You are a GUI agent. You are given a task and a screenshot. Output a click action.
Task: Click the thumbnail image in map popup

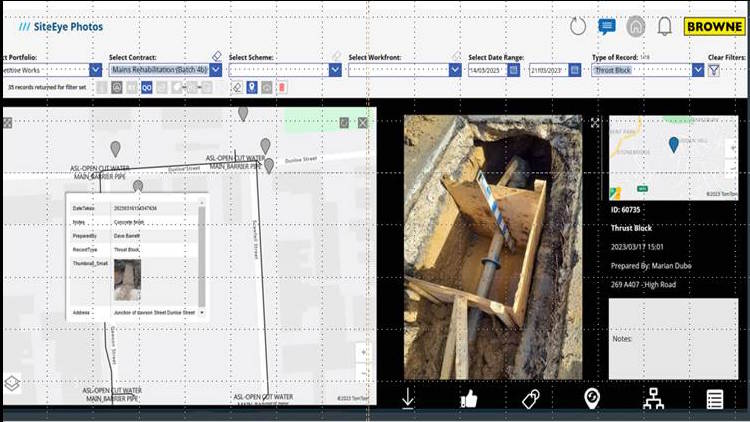[x=127, y=280]
